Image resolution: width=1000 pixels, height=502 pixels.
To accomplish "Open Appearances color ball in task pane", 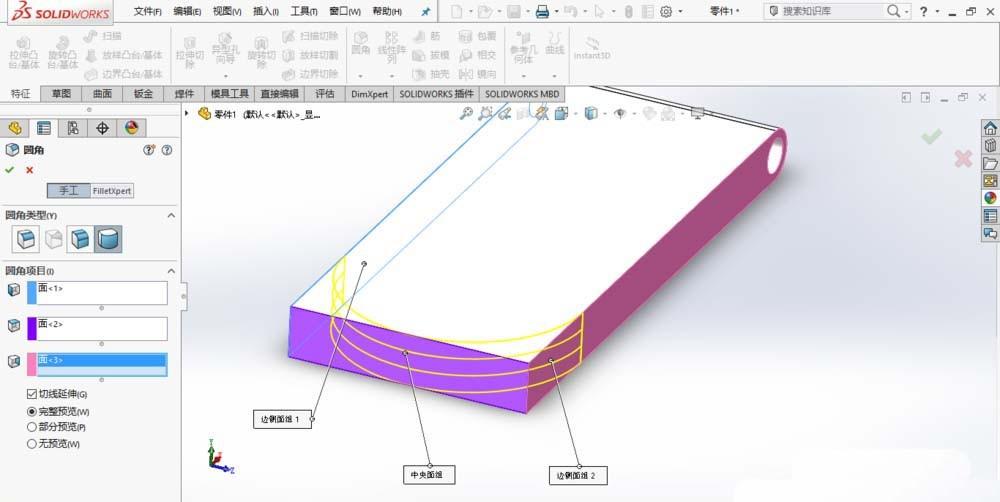I will (x=990, y=198).
